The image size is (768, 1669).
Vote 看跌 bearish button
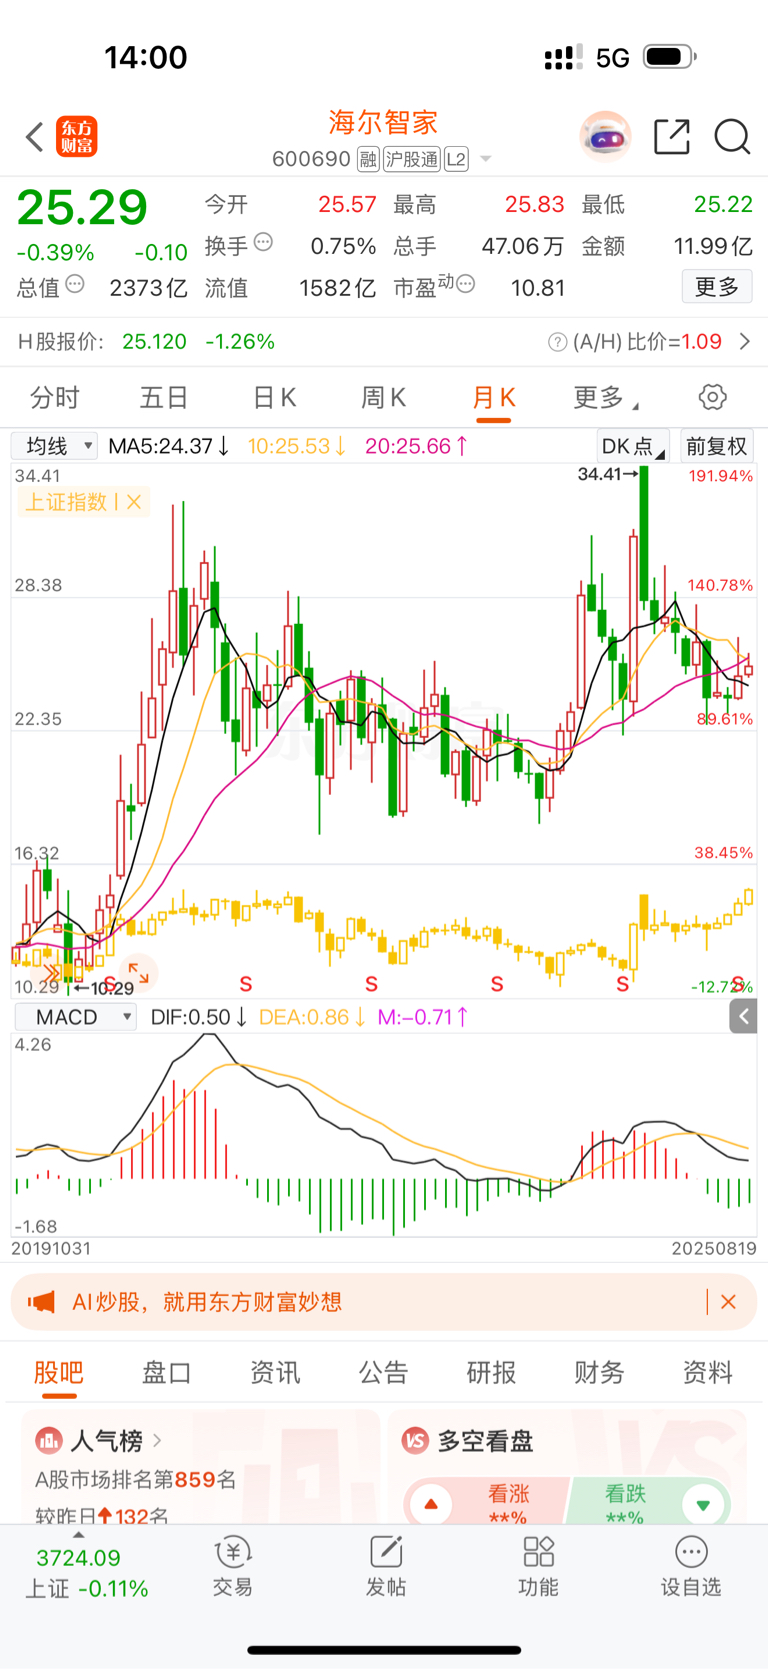(650, 1503)
